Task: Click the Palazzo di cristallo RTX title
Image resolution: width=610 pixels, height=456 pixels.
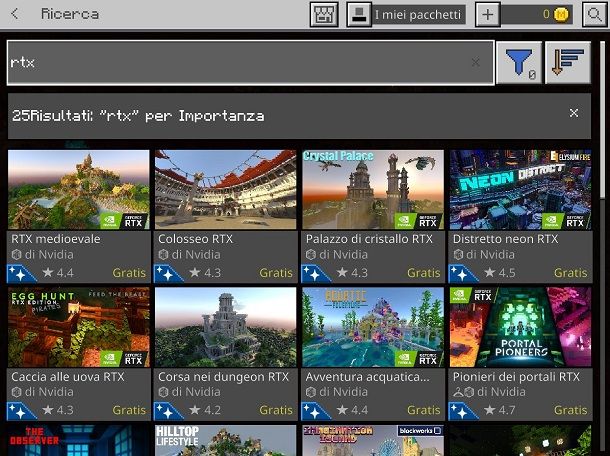Action: [x=369, y=239]
